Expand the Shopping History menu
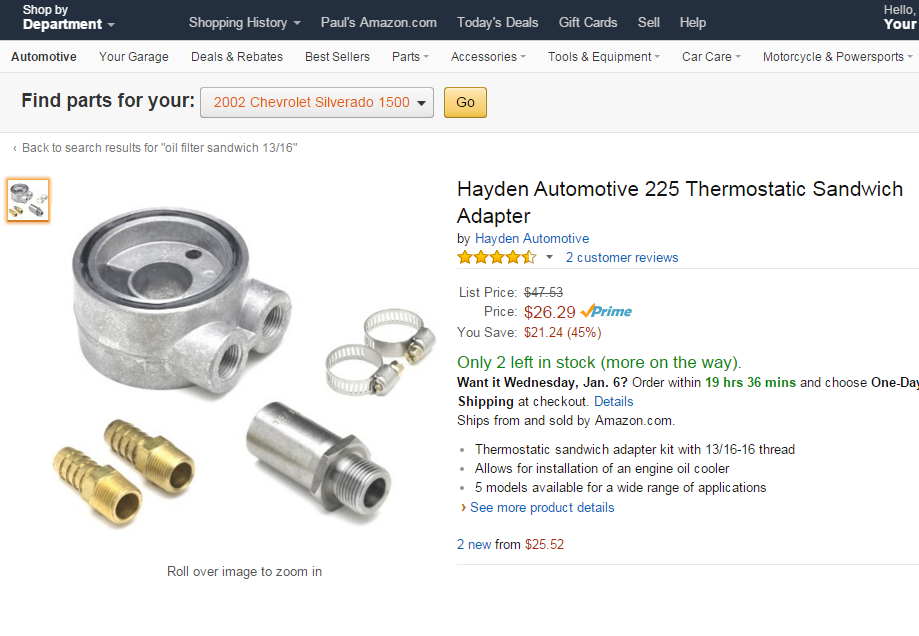This screenshot has height=636, width=919. [x=244, y=22]
